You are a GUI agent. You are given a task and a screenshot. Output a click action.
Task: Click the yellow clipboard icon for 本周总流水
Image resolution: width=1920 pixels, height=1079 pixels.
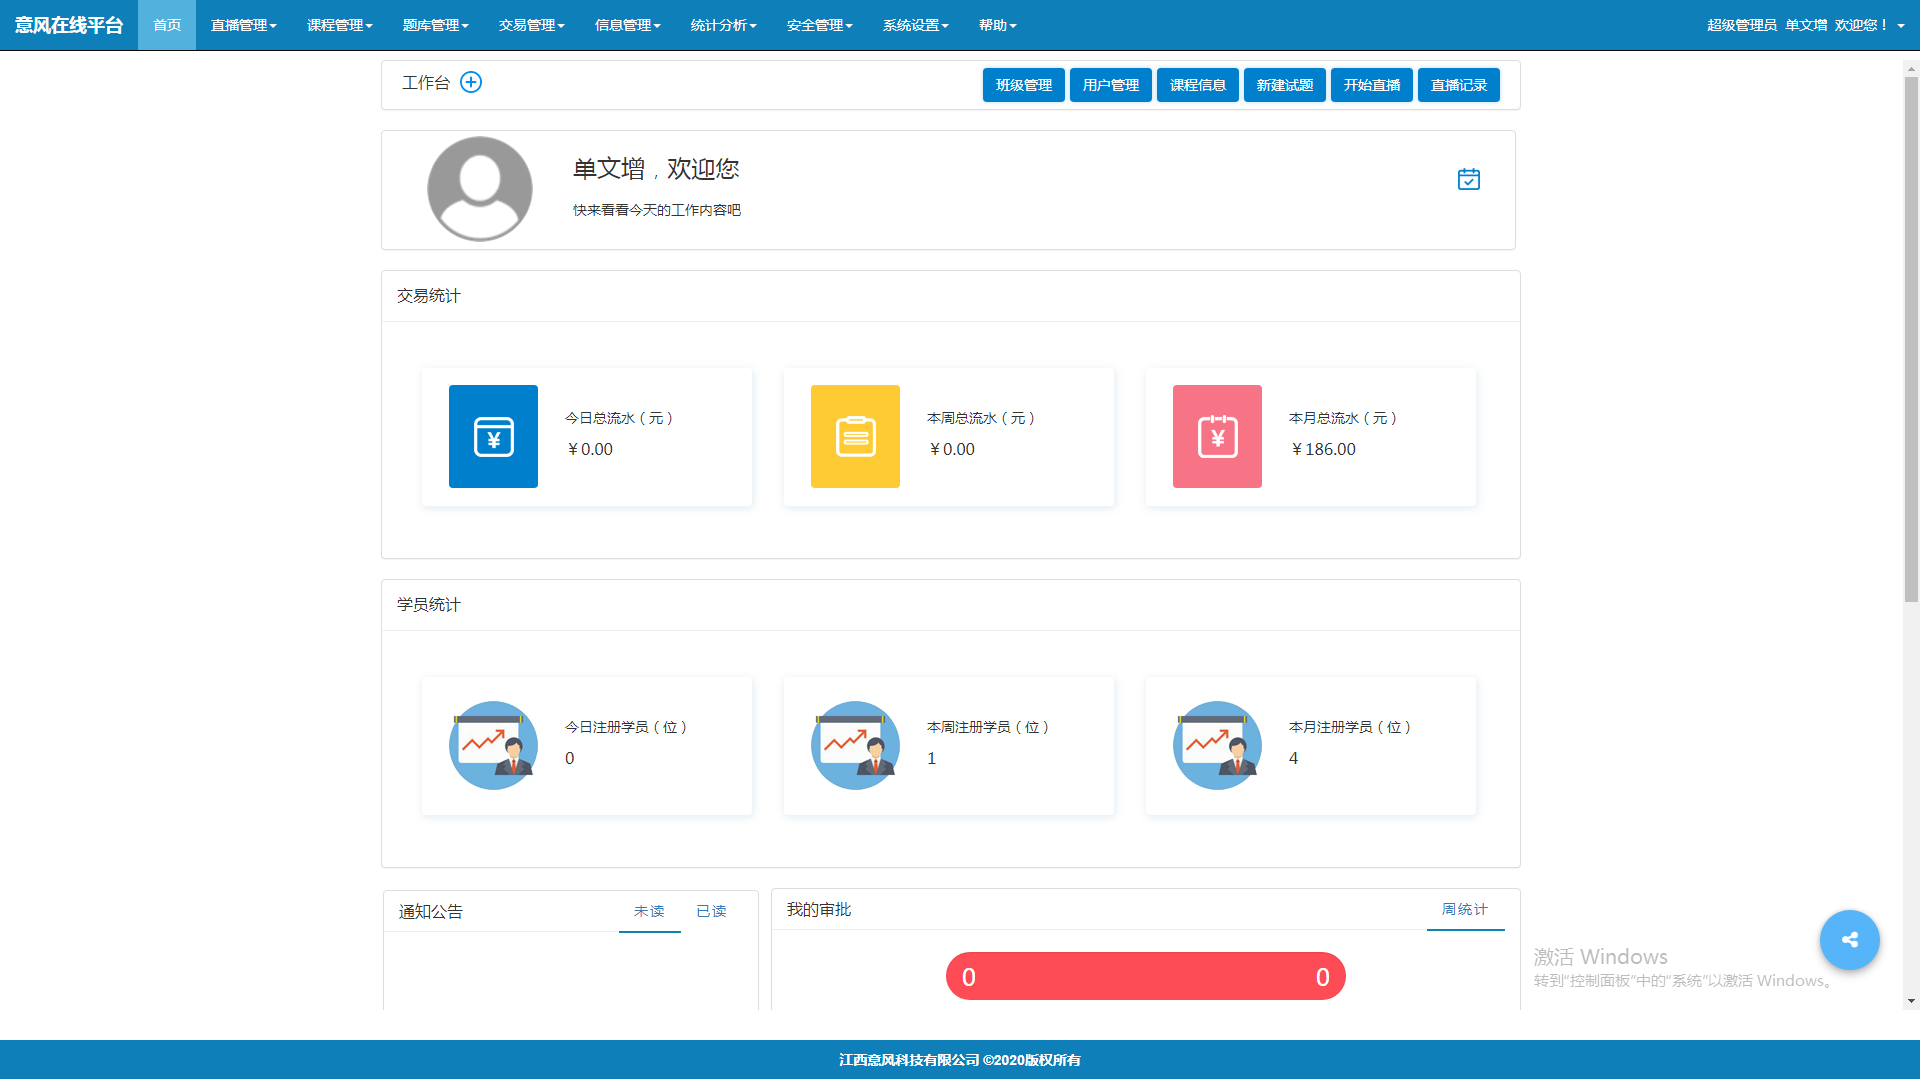(855, 437)
